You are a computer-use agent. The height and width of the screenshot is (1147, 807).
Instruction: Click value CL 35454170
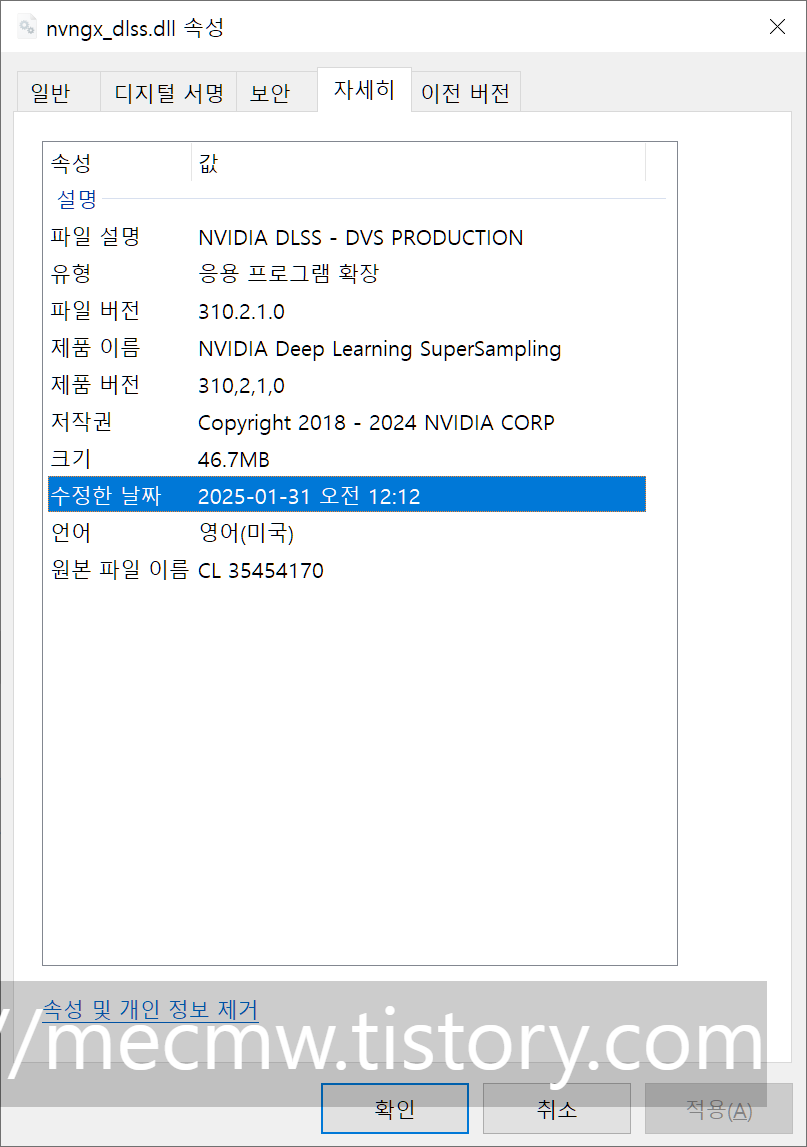[260, 571]
